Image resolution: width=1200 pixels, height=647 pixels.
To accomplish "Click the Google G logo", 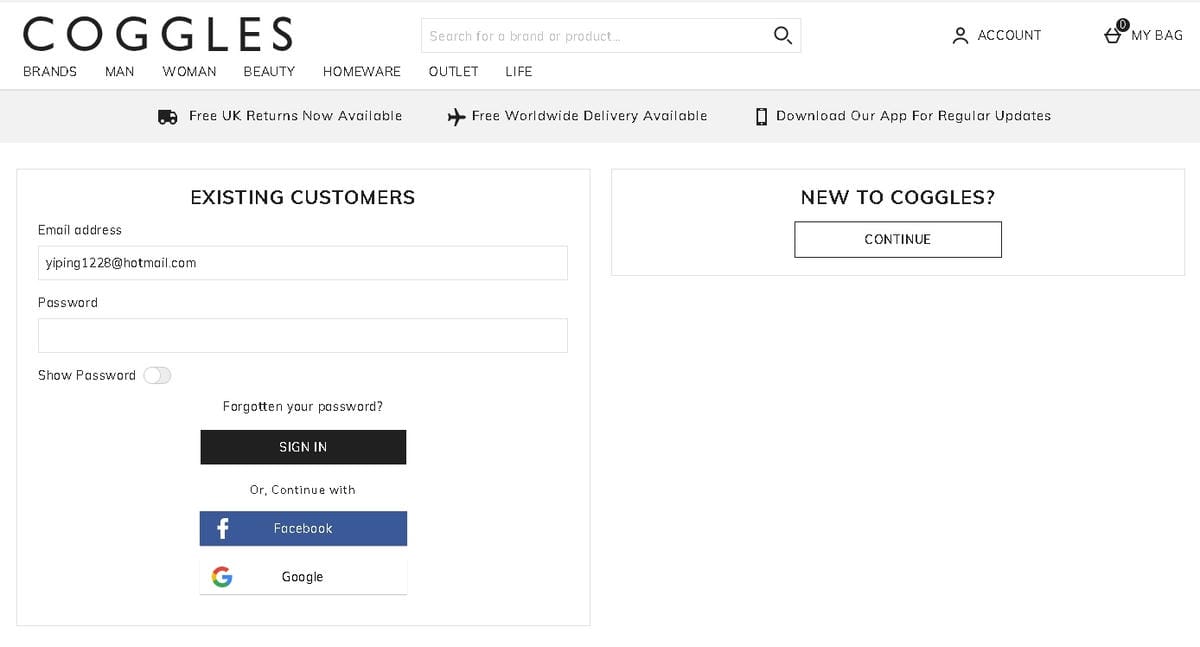I will 222,577.
